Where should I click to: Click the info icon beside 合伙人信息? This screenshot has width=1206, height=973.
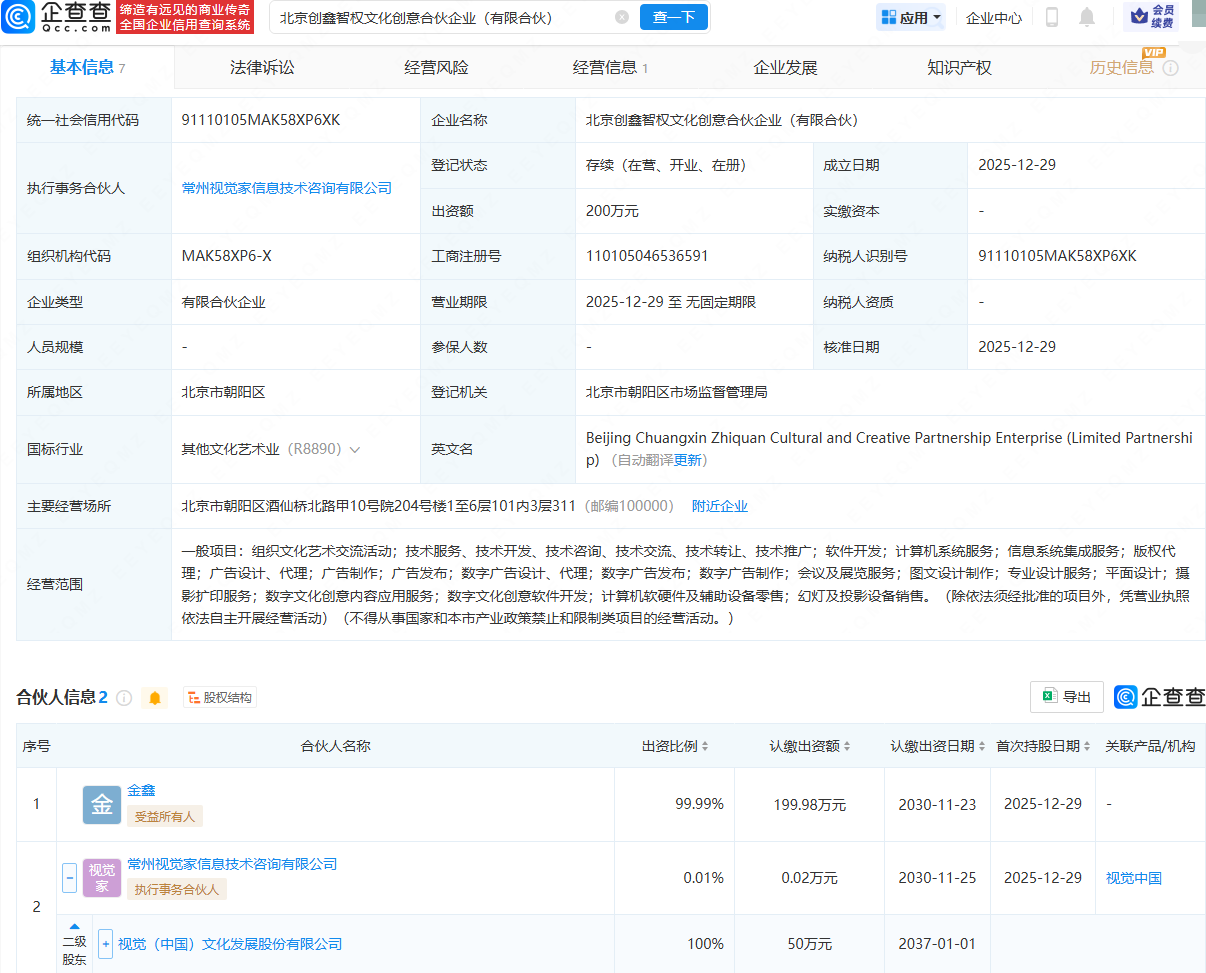click(x=123, y=697)
